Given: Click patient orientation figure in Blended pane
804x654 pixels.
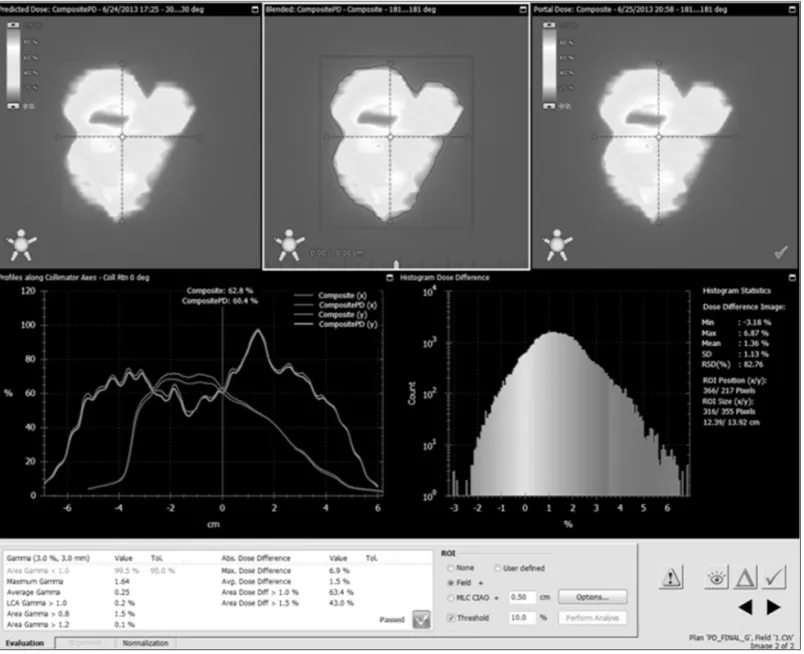Looking at the screenshot, I should [x=289, y=245].
